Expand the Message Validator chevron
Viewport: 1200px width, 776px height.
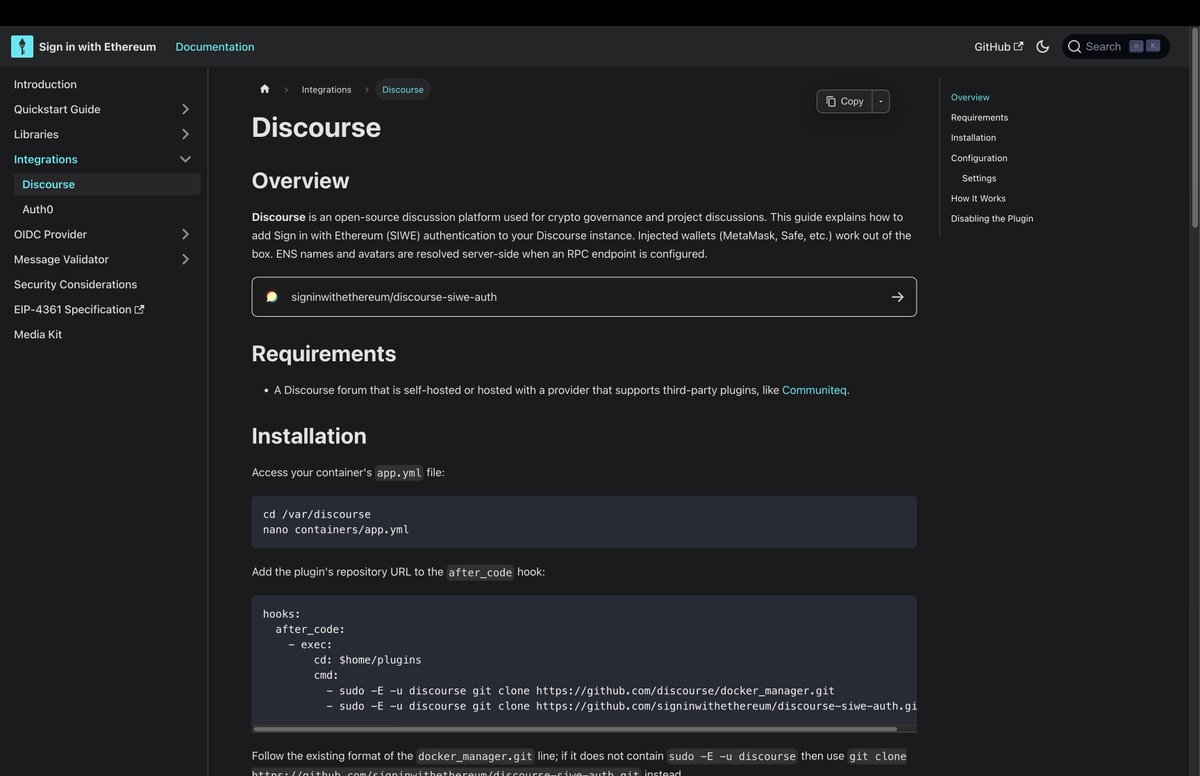tap(185, 259)
